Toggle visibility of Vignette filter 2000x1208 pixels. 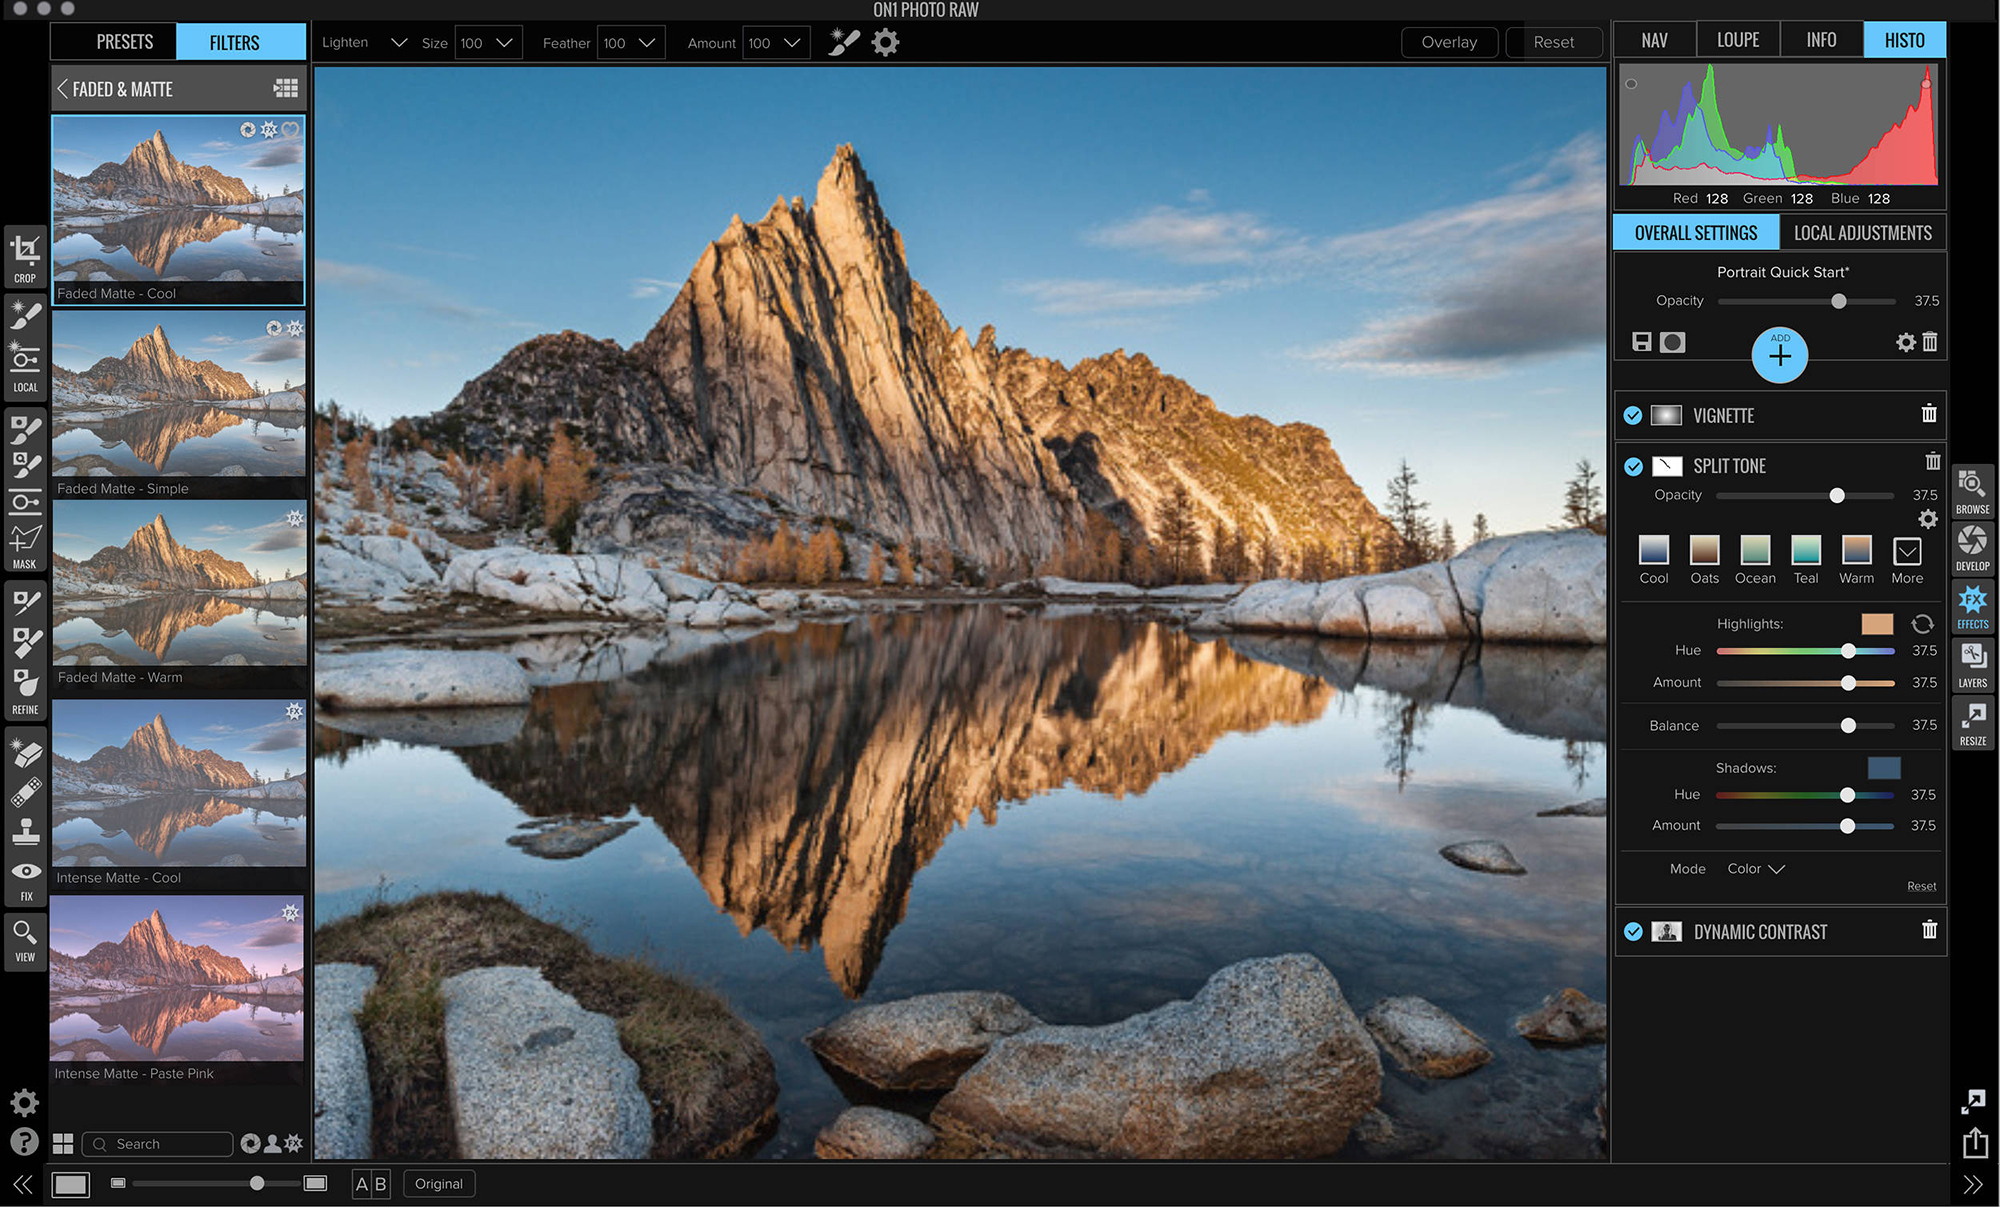[1636, 416]
